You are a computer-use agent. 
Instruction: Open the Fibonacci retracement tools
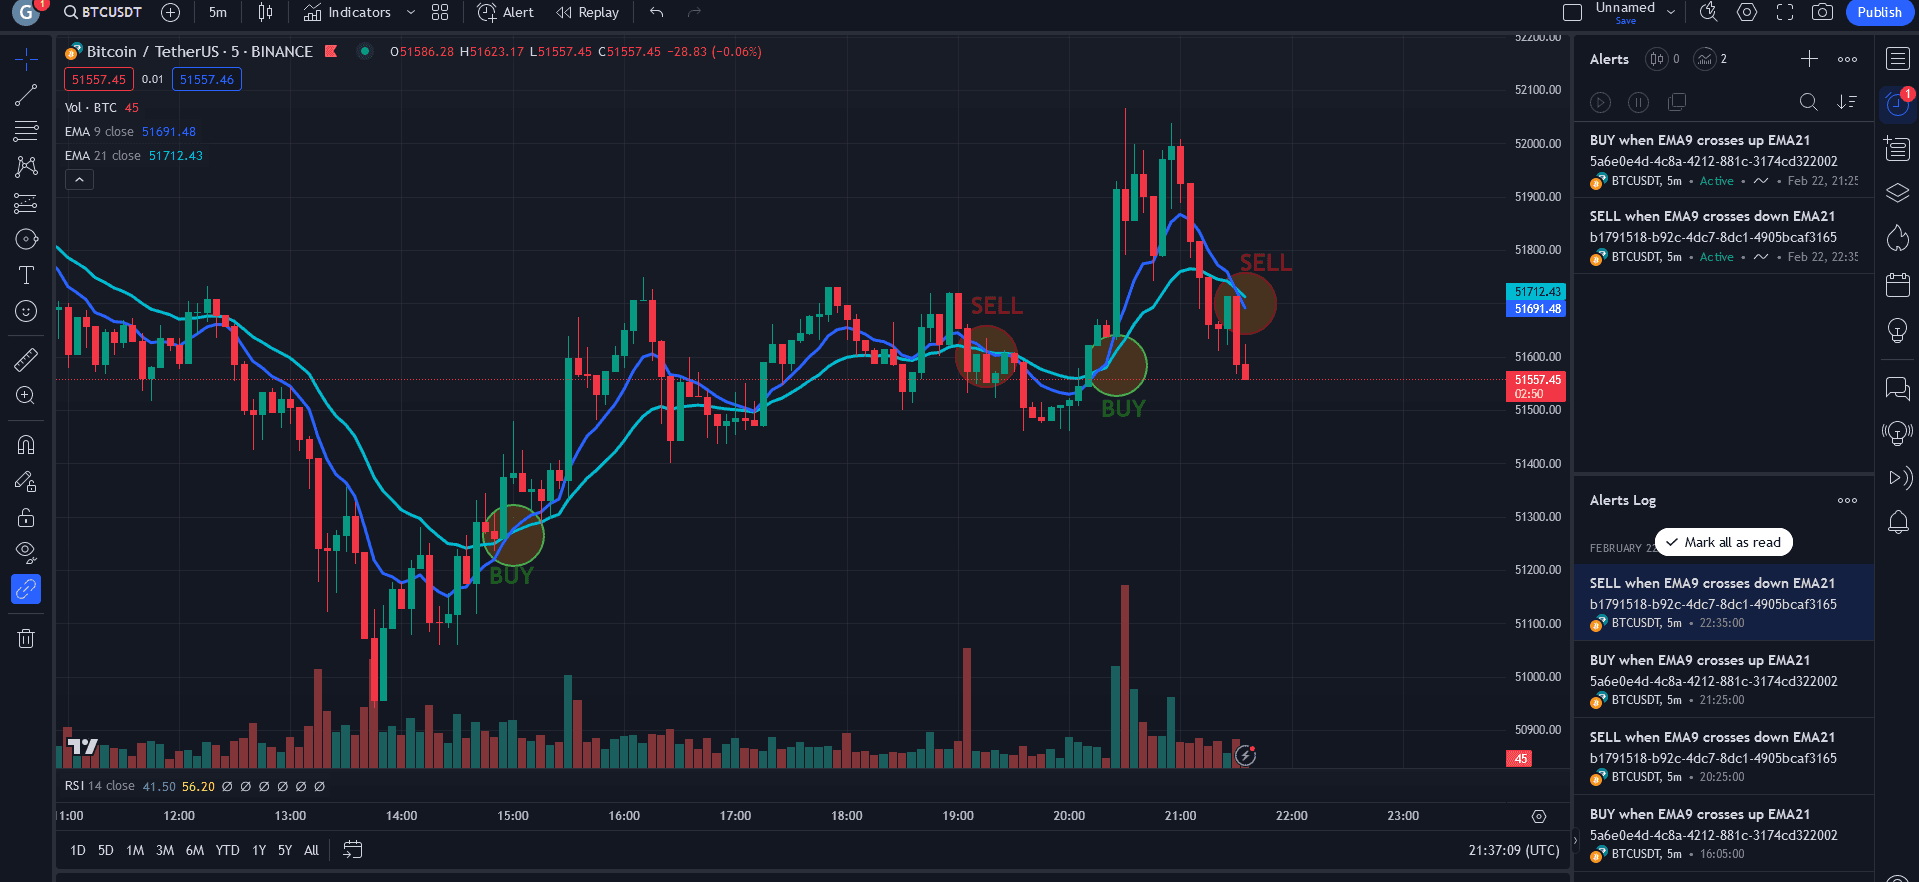point(26,131)
